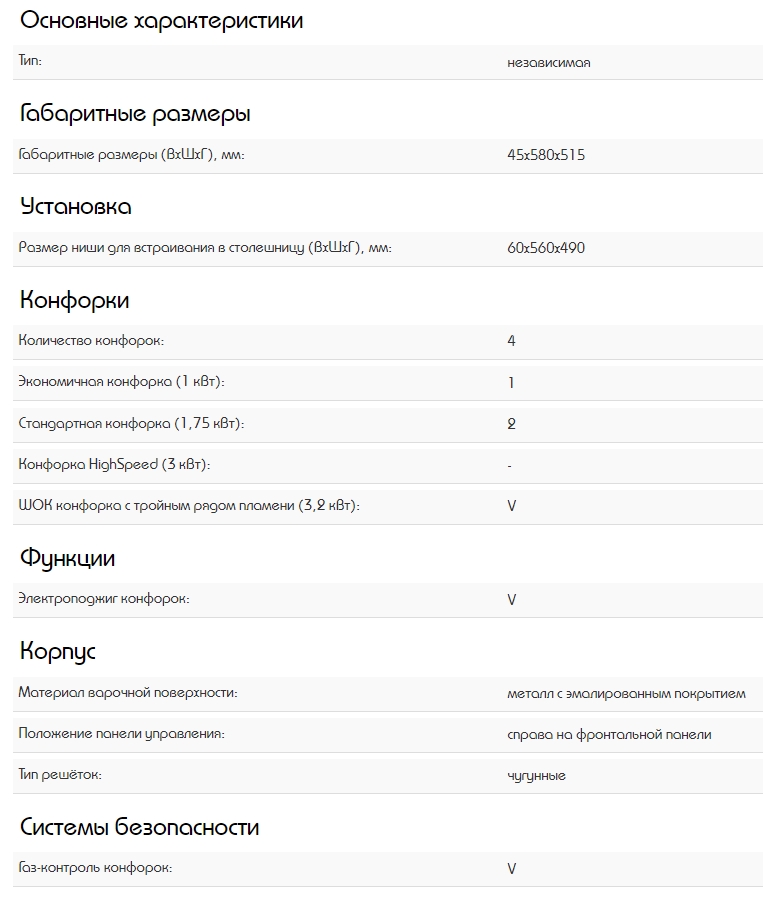Click the niche size value 60x560x490
763x900 pixels.
tap(546, 248)
